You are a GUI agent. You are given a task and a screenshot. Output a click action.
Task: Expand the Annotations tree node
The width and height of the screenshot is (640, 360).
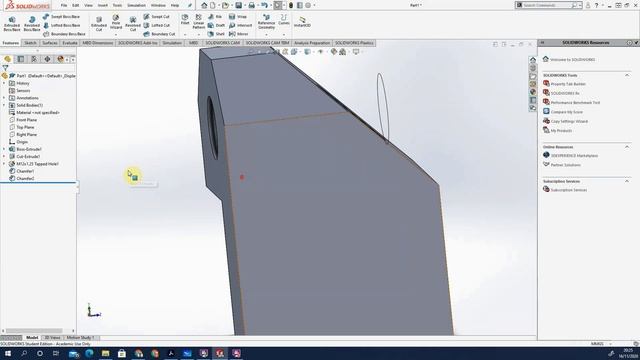pos(4,98)
